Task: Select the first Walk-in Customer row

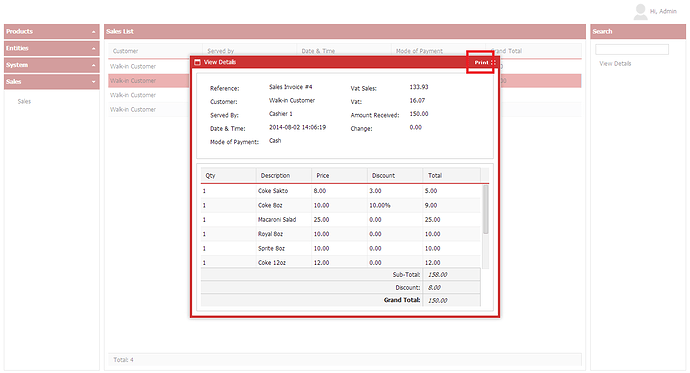Action: pos(149,66)
